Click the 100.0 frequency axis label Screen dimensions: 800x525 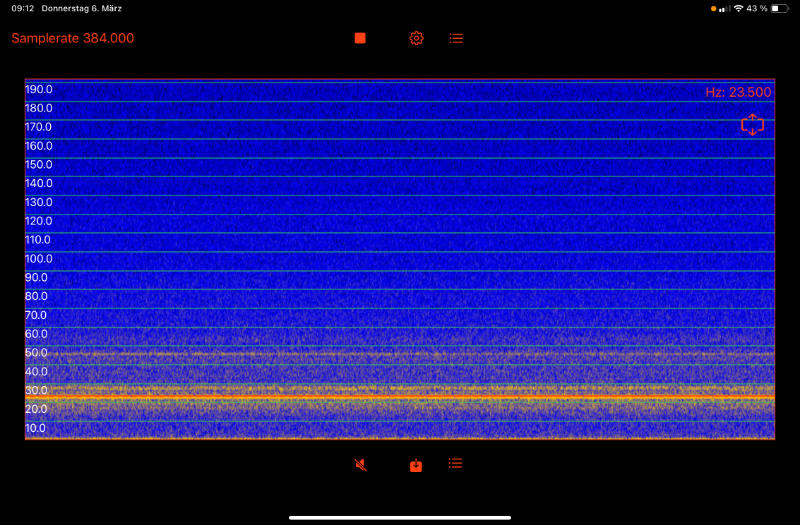click(39, 259)
